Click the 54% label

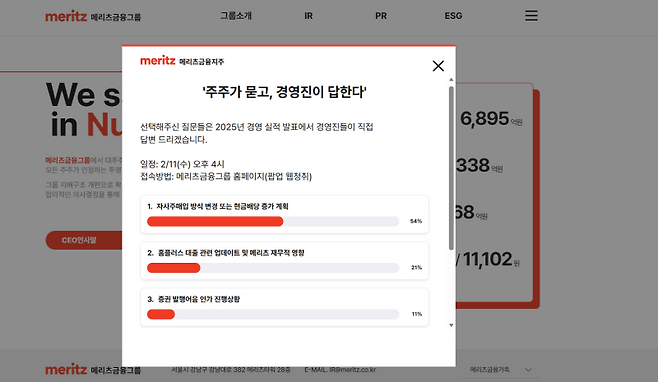[x=416, y=221]
